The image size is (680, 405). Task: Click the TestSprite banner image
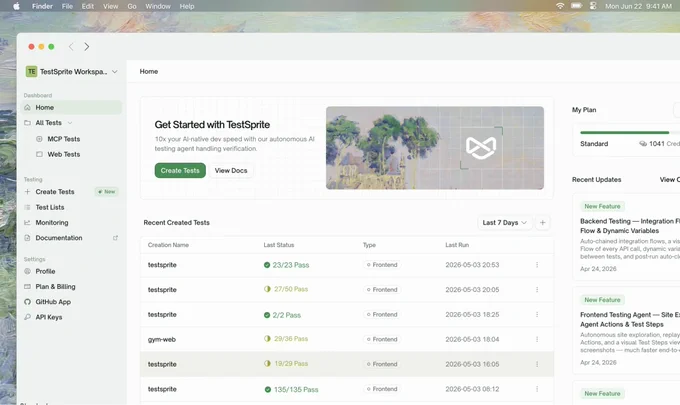(435, 148)
